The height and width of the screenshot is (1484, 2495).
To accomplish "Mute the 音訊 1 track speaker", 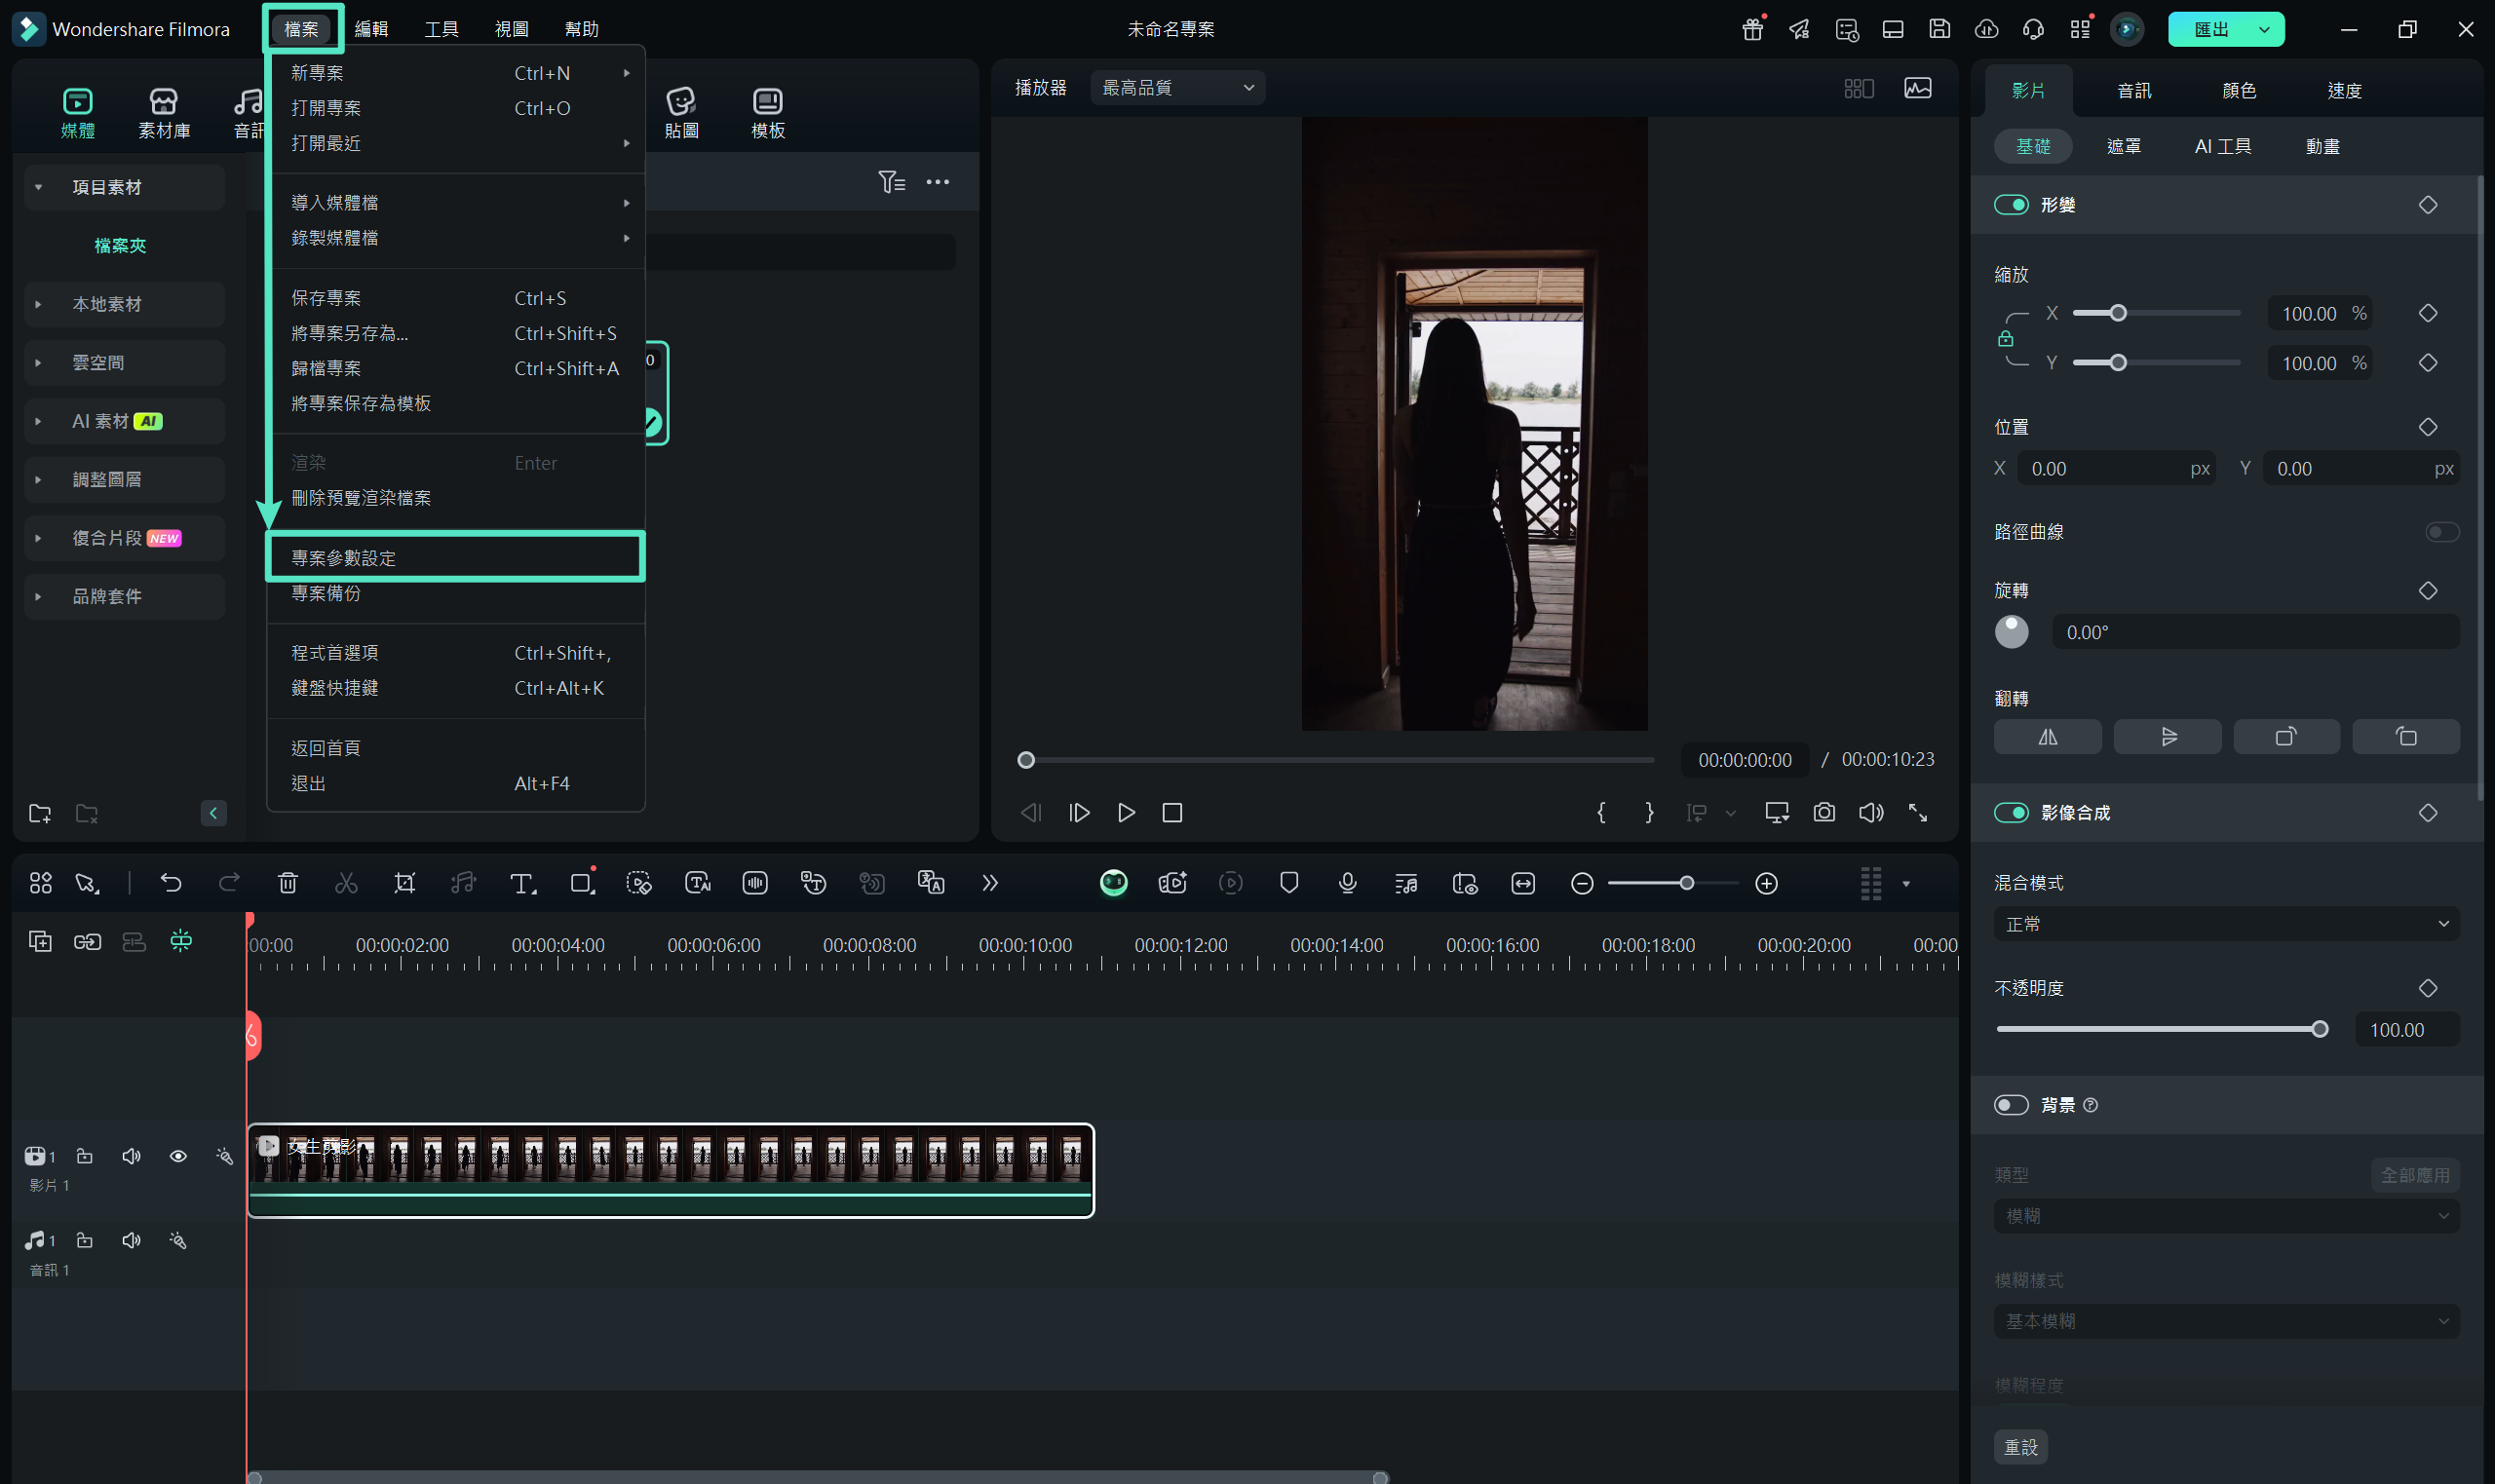I will 131,1241.
